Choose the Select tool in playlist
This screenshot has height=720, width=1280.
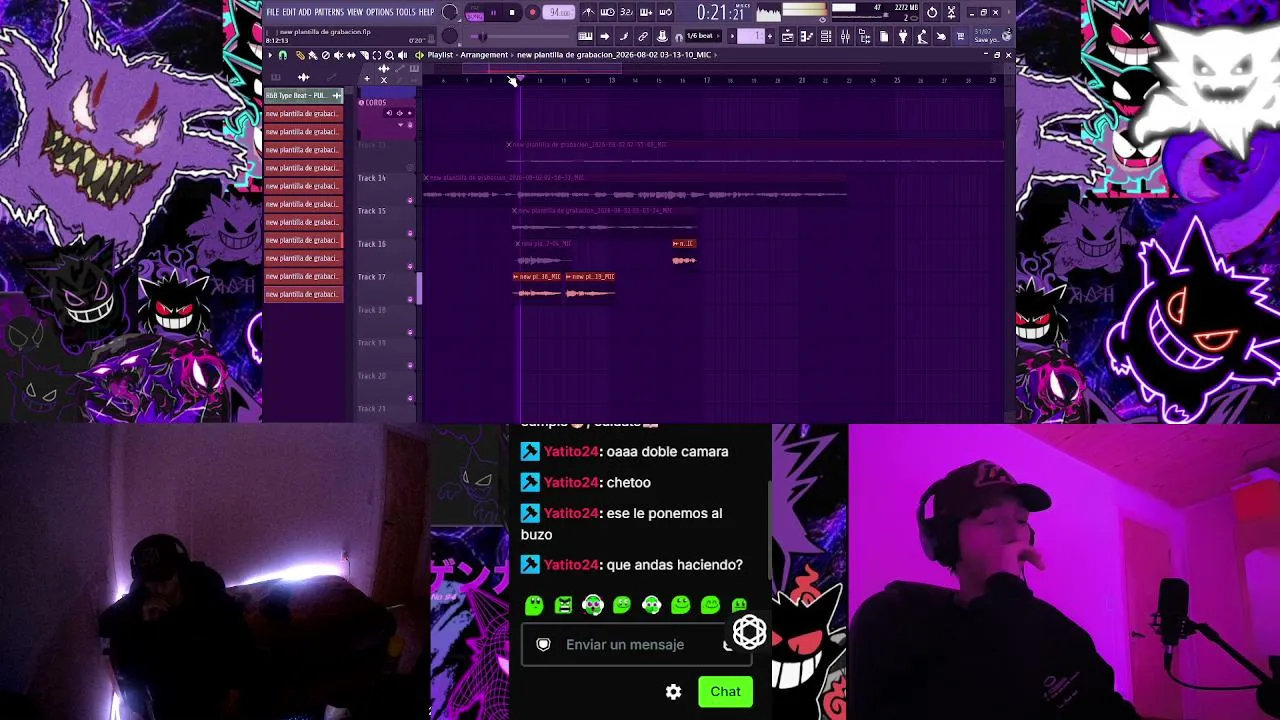[377, 55]
